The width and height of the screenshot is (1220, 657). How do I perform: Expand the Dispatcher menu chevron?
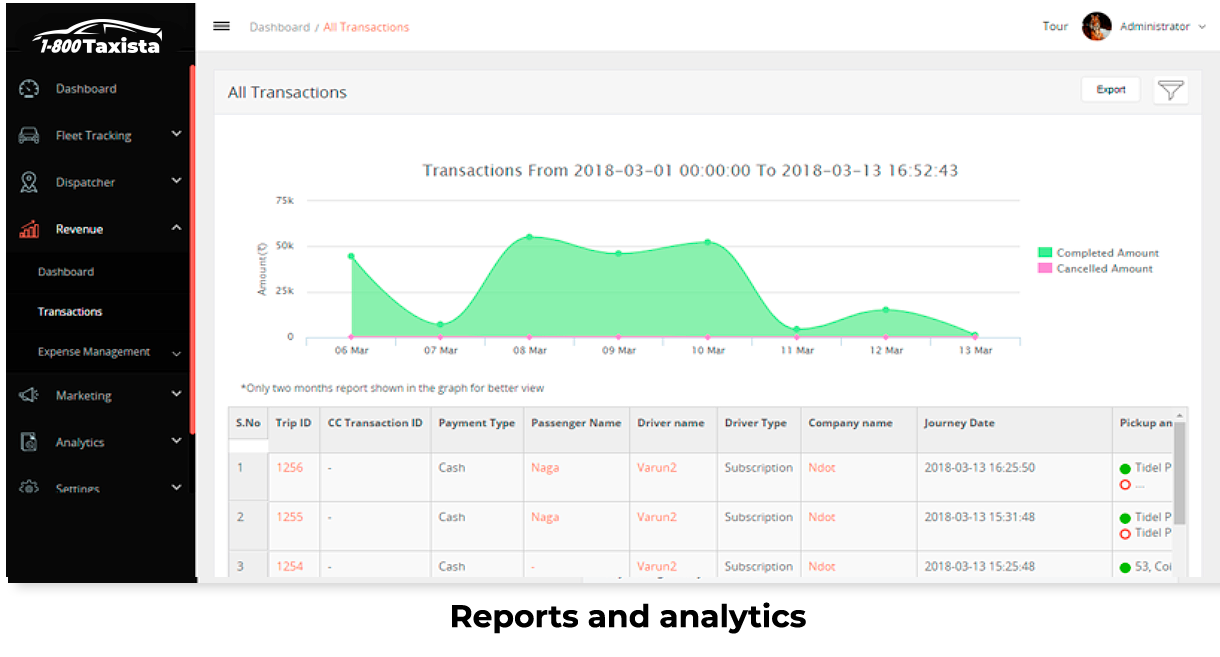(x=176, y=181)
